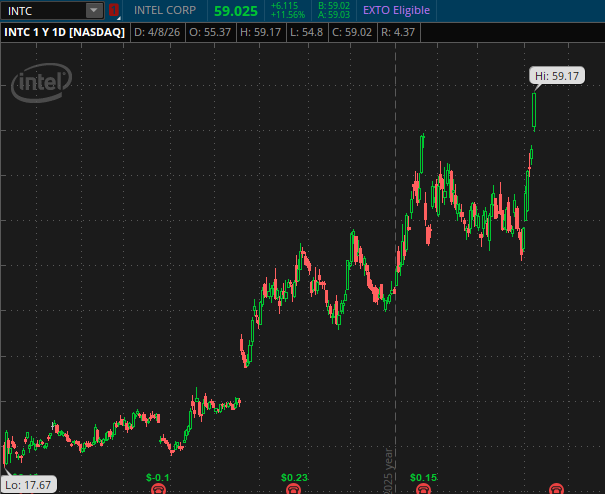Click the INTC 1 Y 1D [NASDAQ] chart label

point(66,32)
